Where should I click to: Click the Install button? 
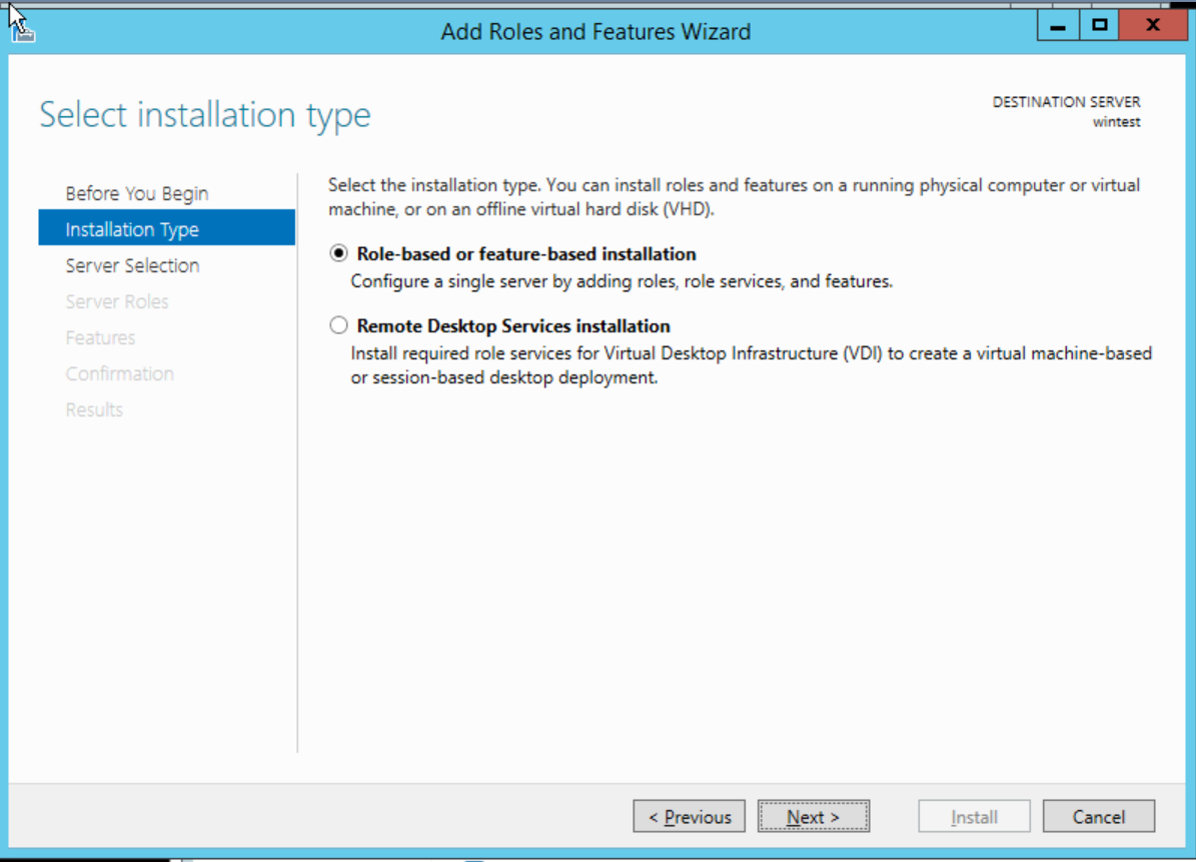click(x=974, y=816)
